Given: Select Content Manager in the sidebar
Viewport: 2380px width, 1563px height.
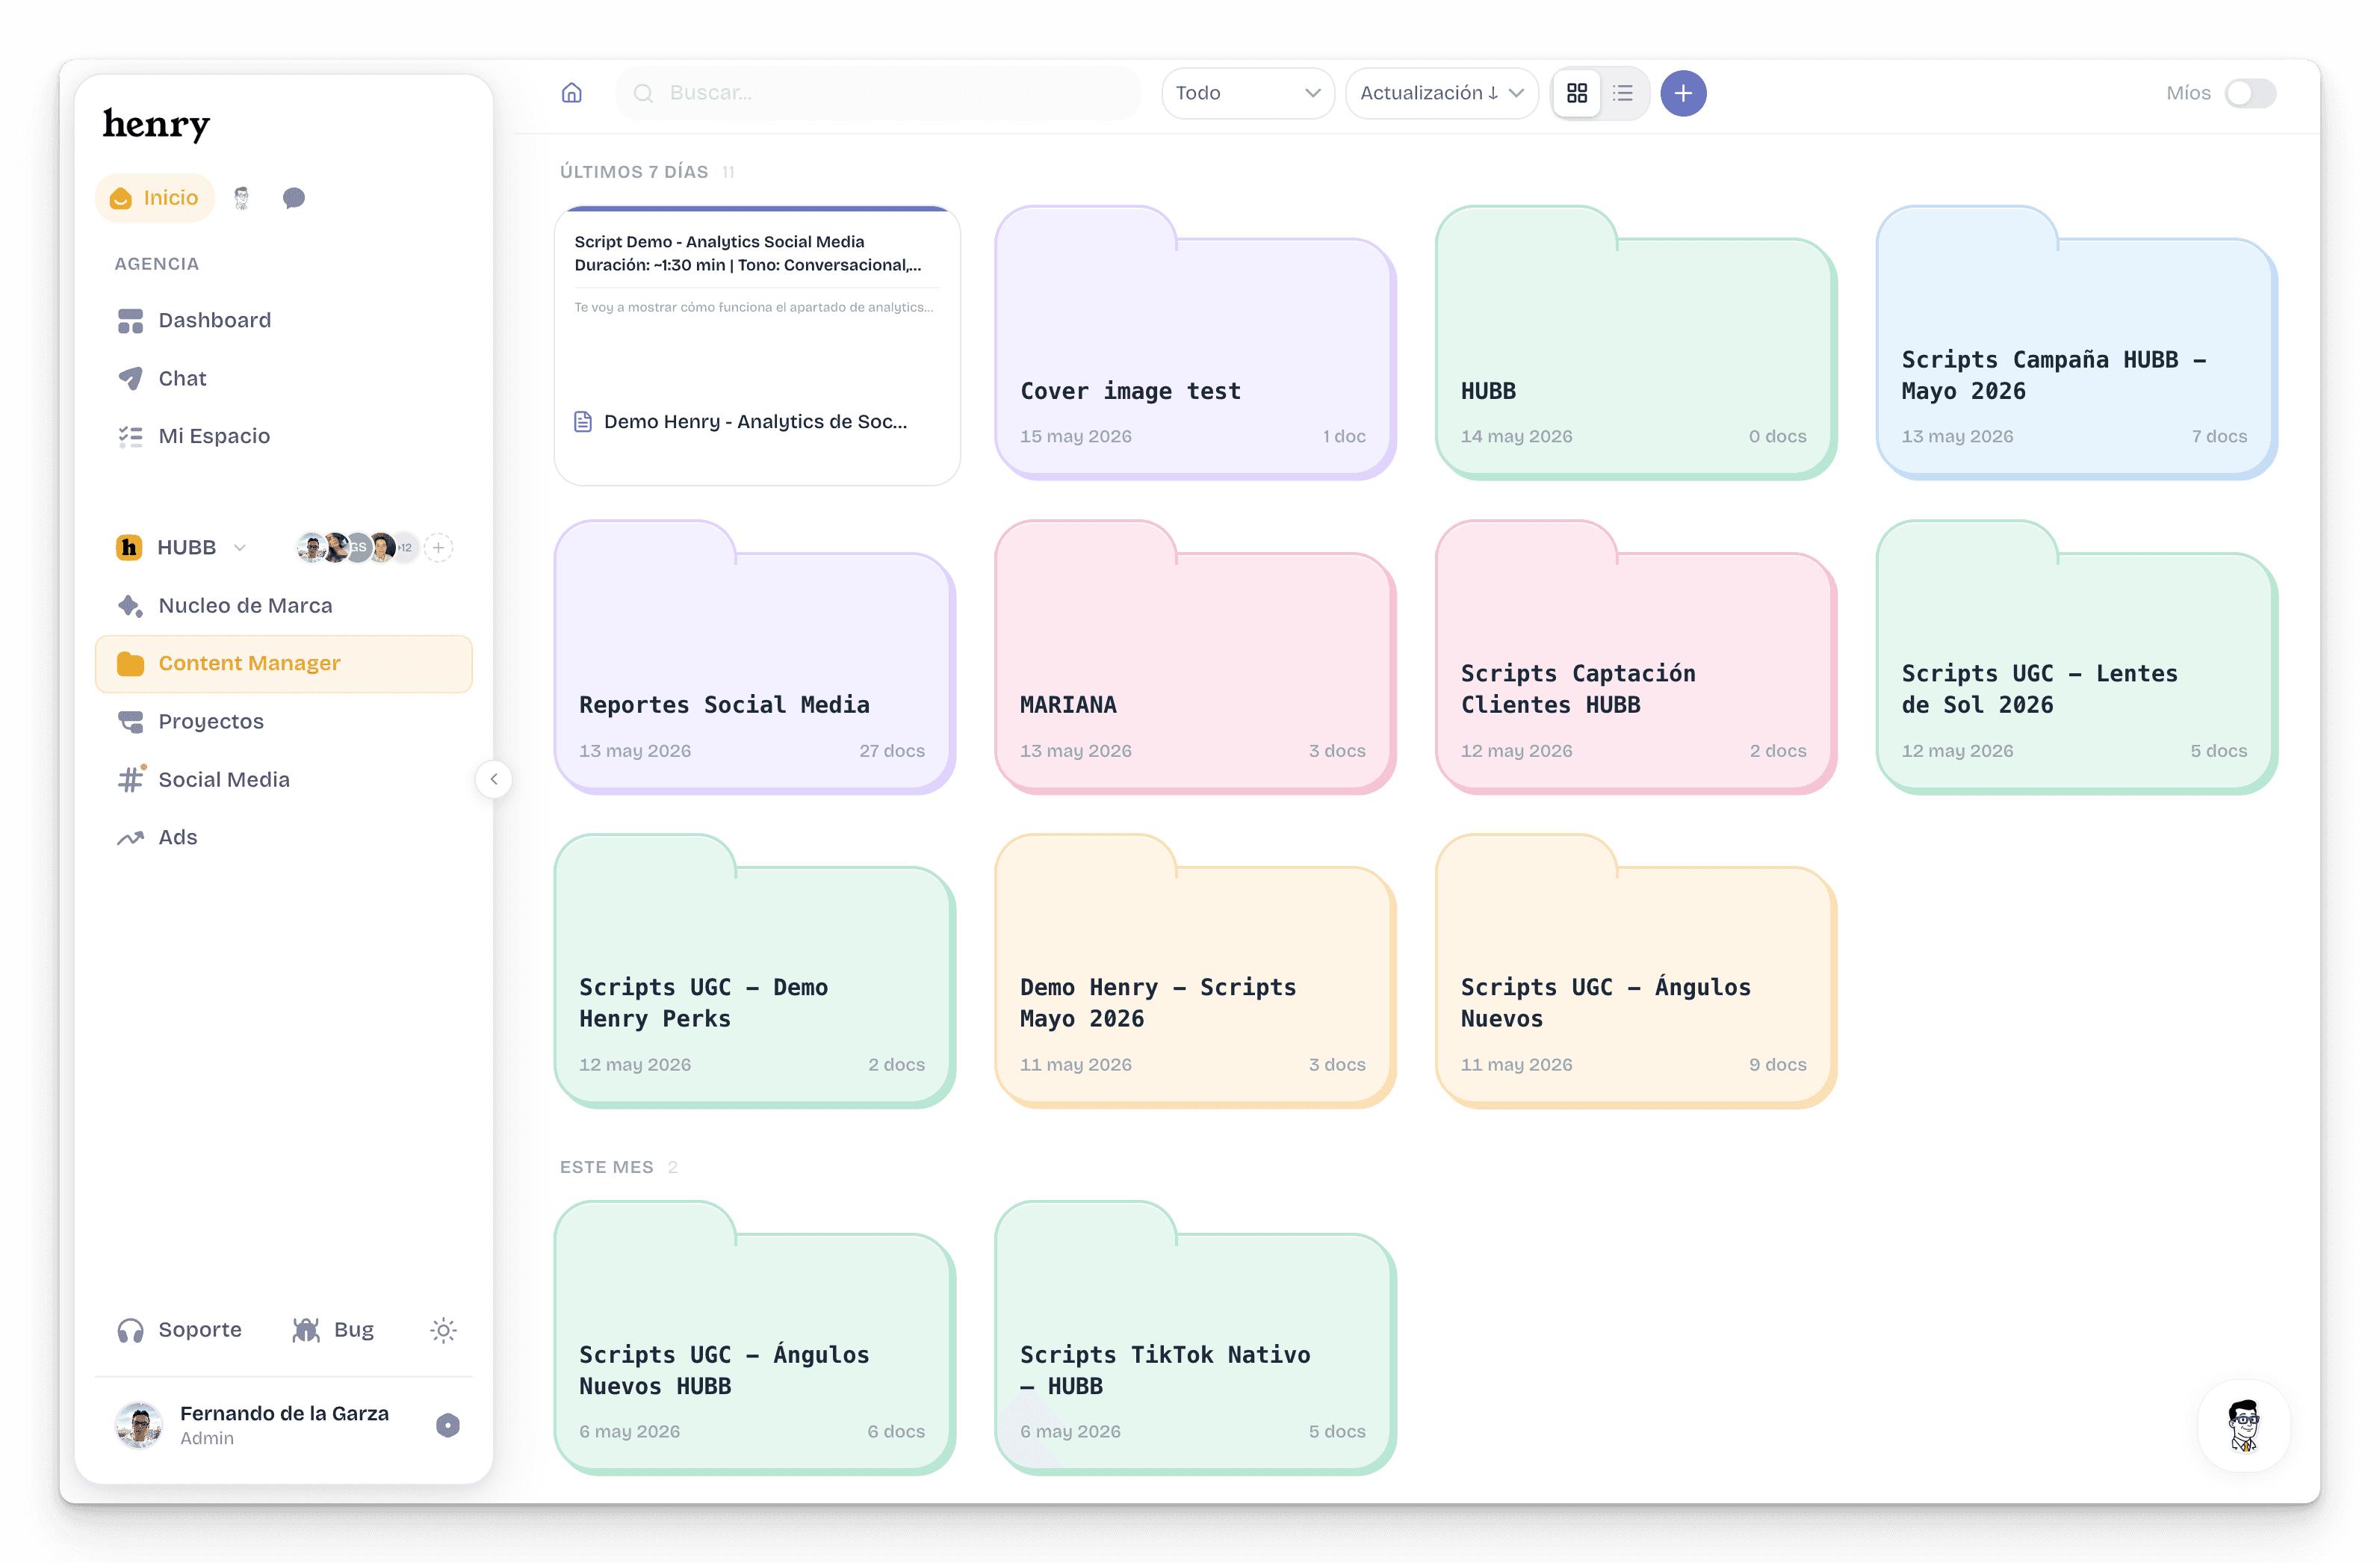Looking at the screenshot, I should click(x=283, y=663).
